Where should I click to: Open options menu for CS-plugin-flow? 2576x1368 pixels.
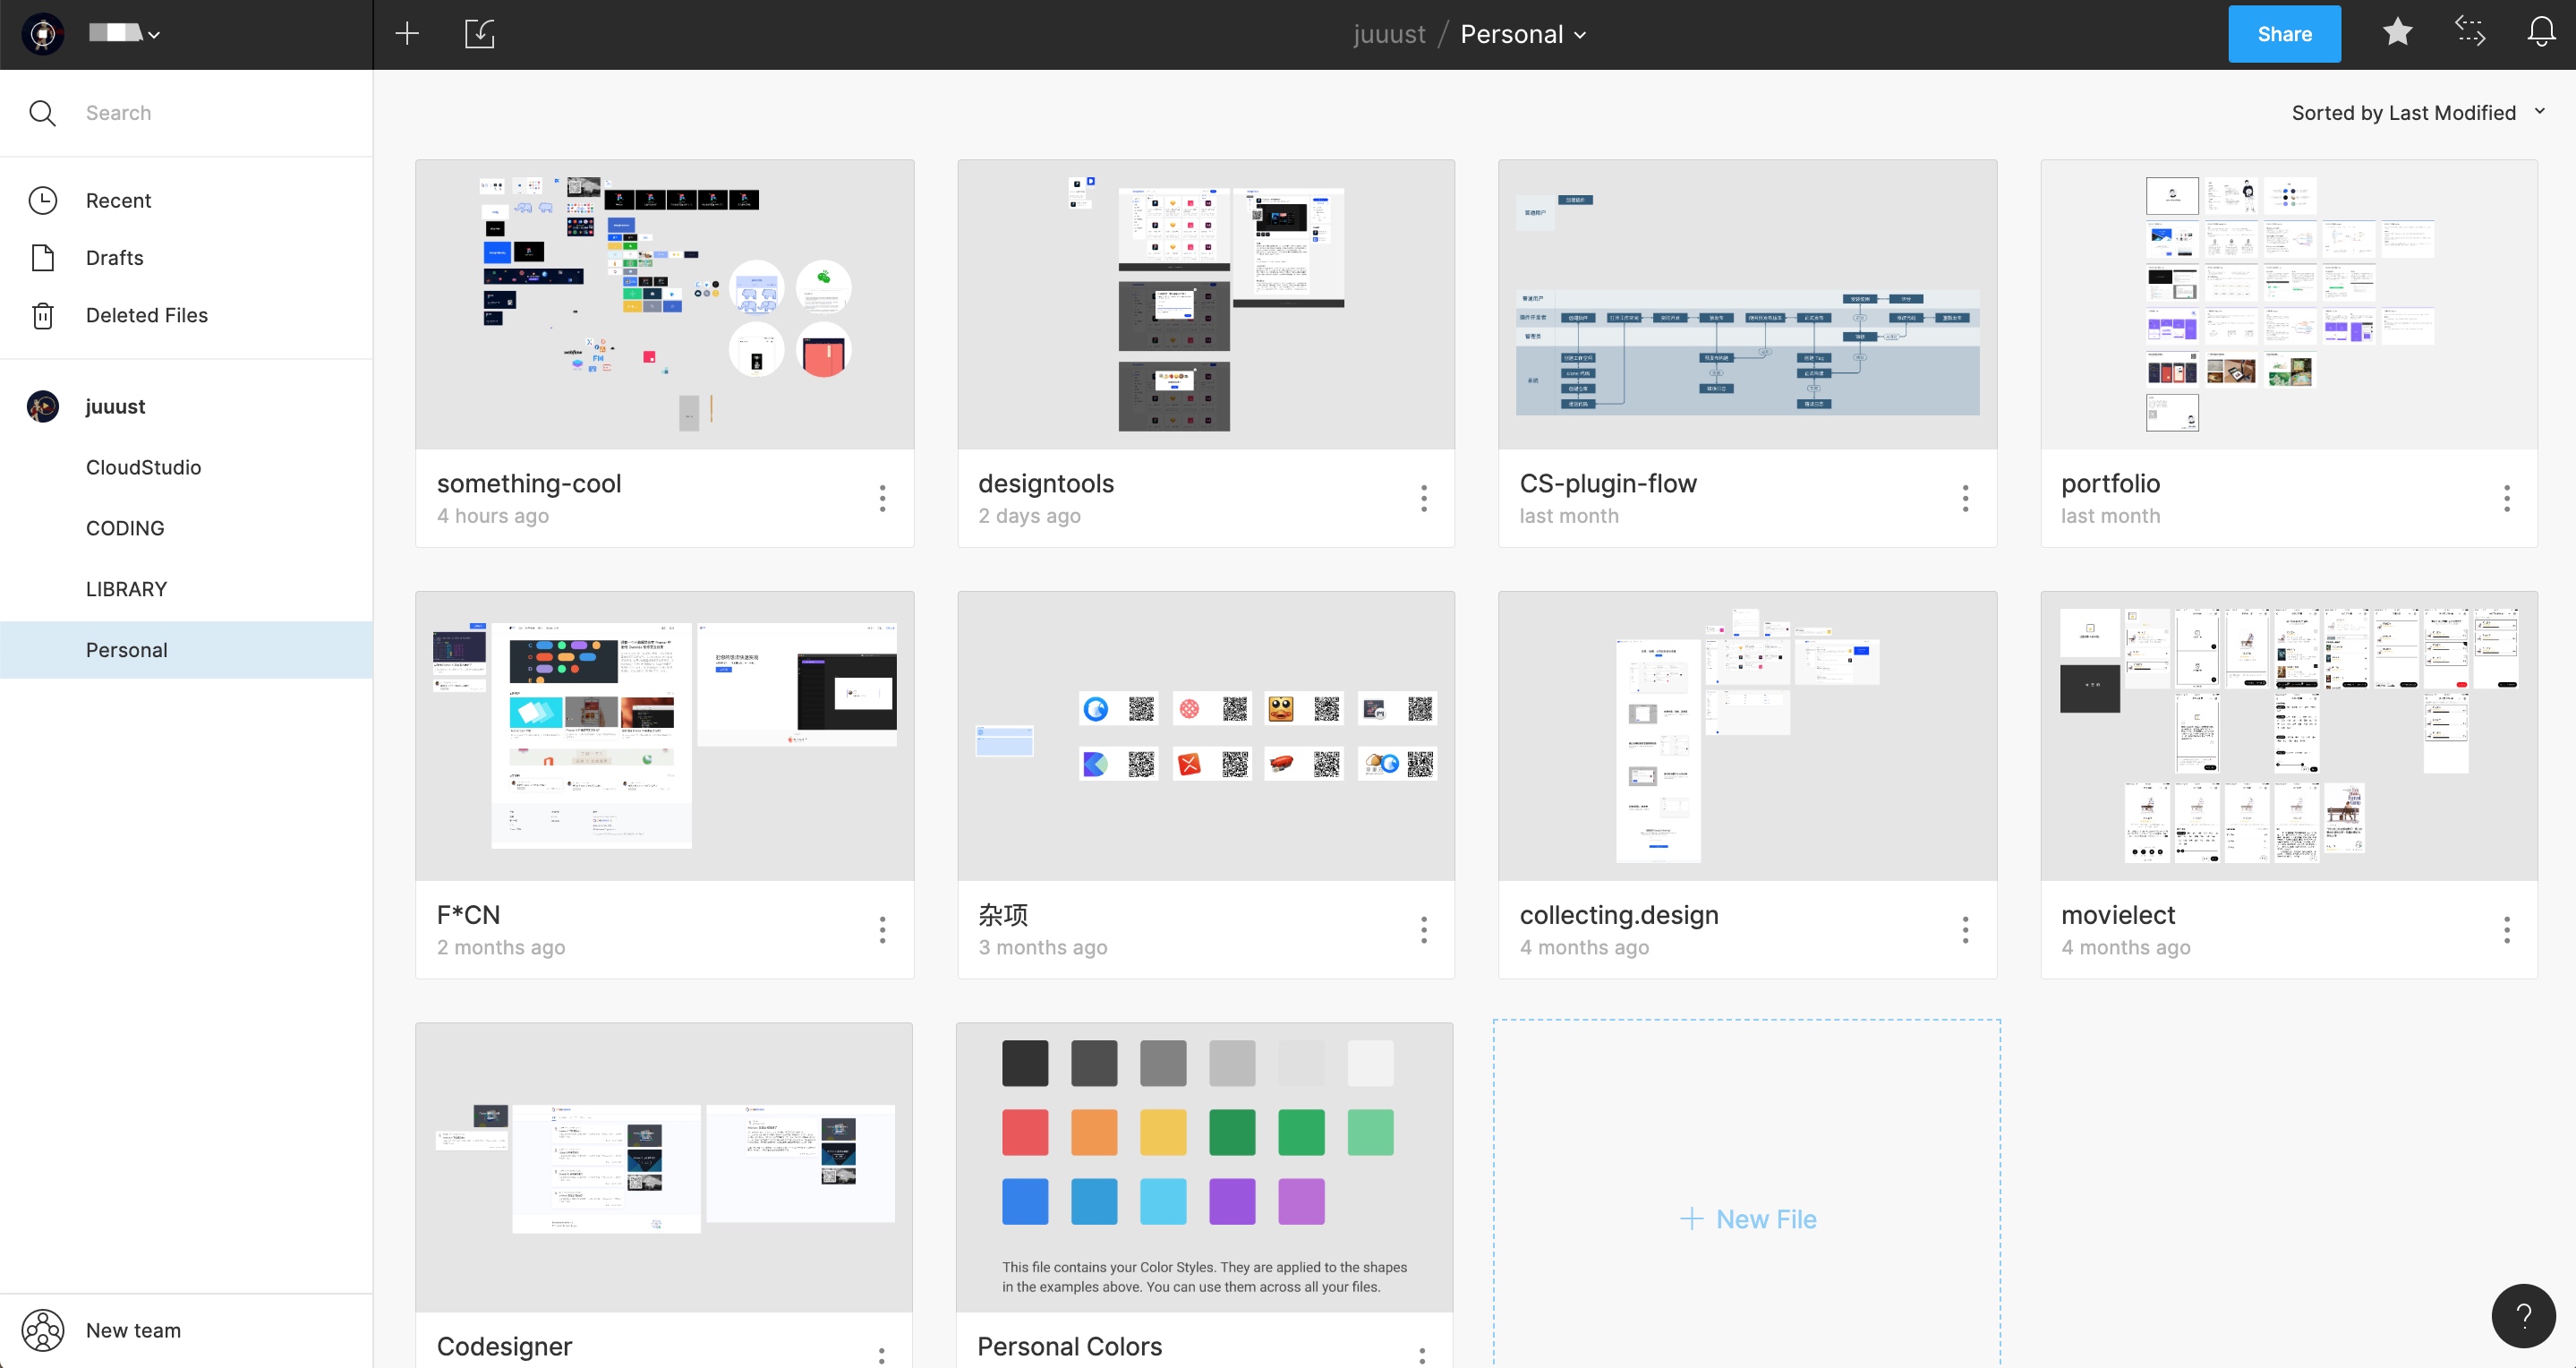click(x=1965, y=498)
